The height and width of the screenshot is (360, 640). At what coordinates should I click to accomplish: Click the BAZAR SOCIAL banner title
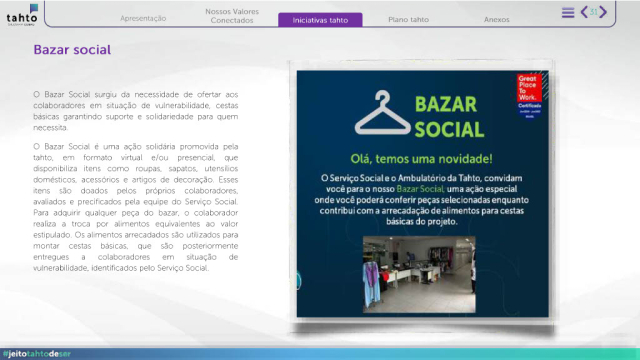449,117
